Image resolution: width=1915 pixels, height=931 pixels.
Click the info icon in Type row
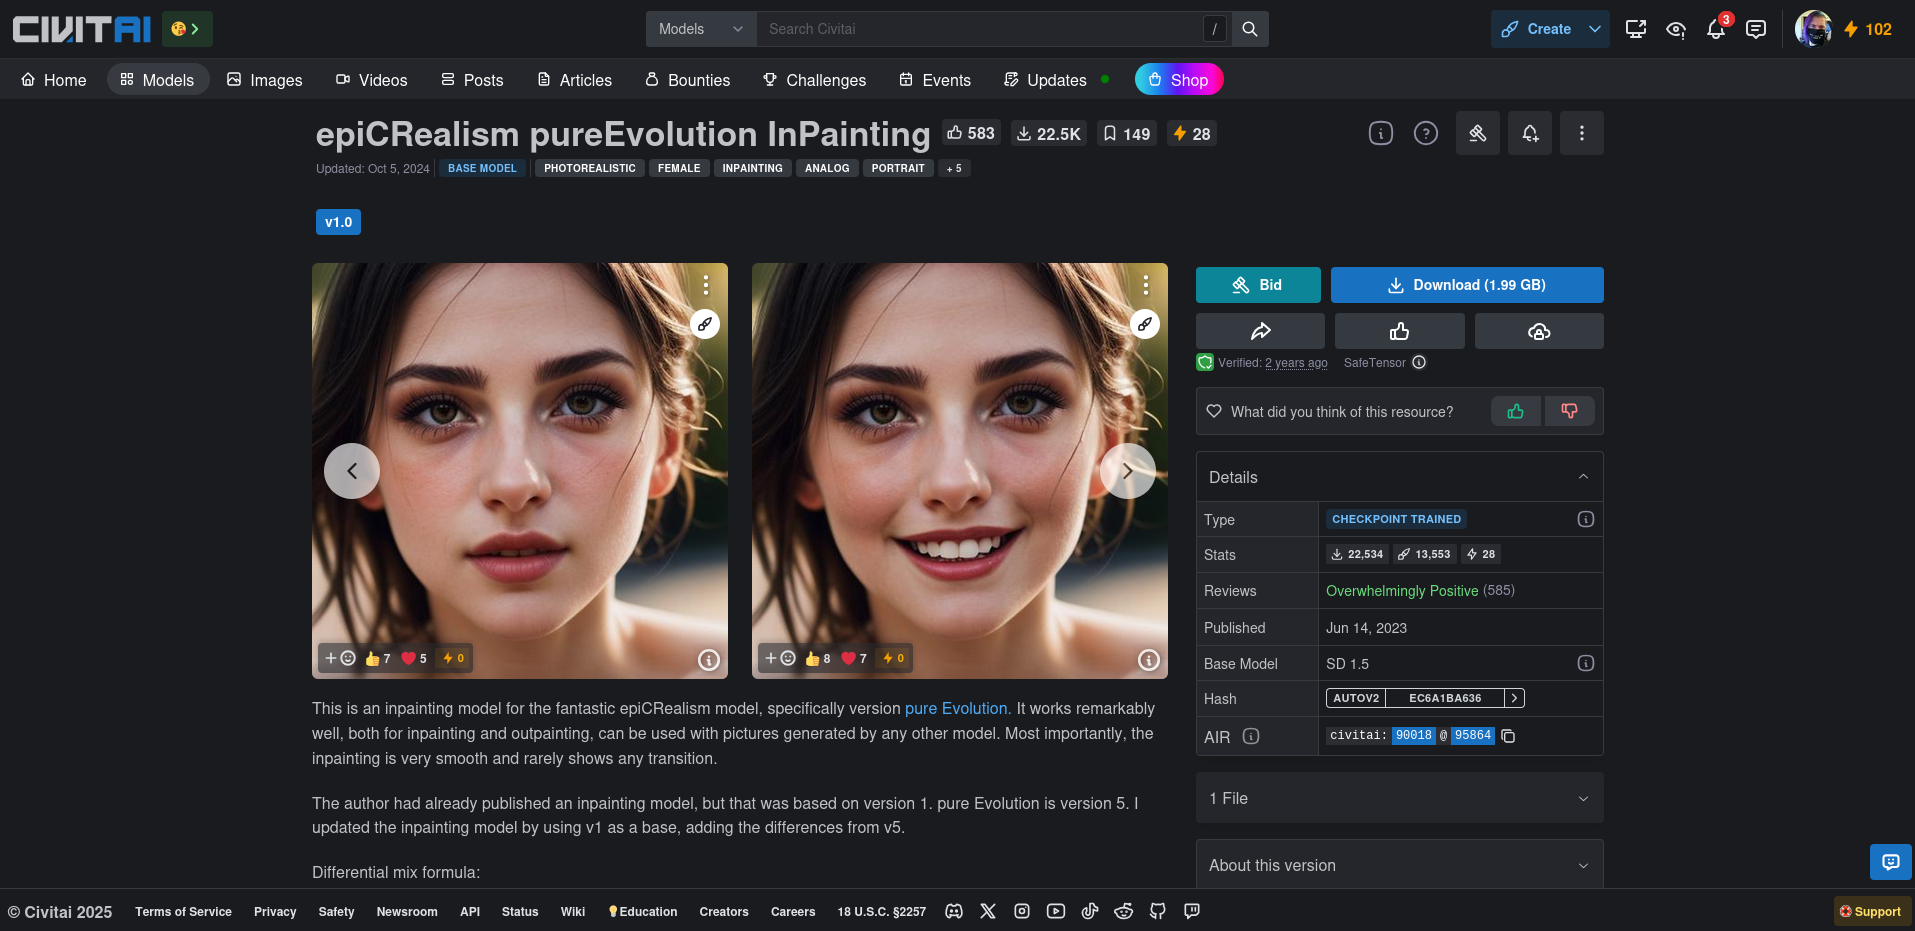1586,519
